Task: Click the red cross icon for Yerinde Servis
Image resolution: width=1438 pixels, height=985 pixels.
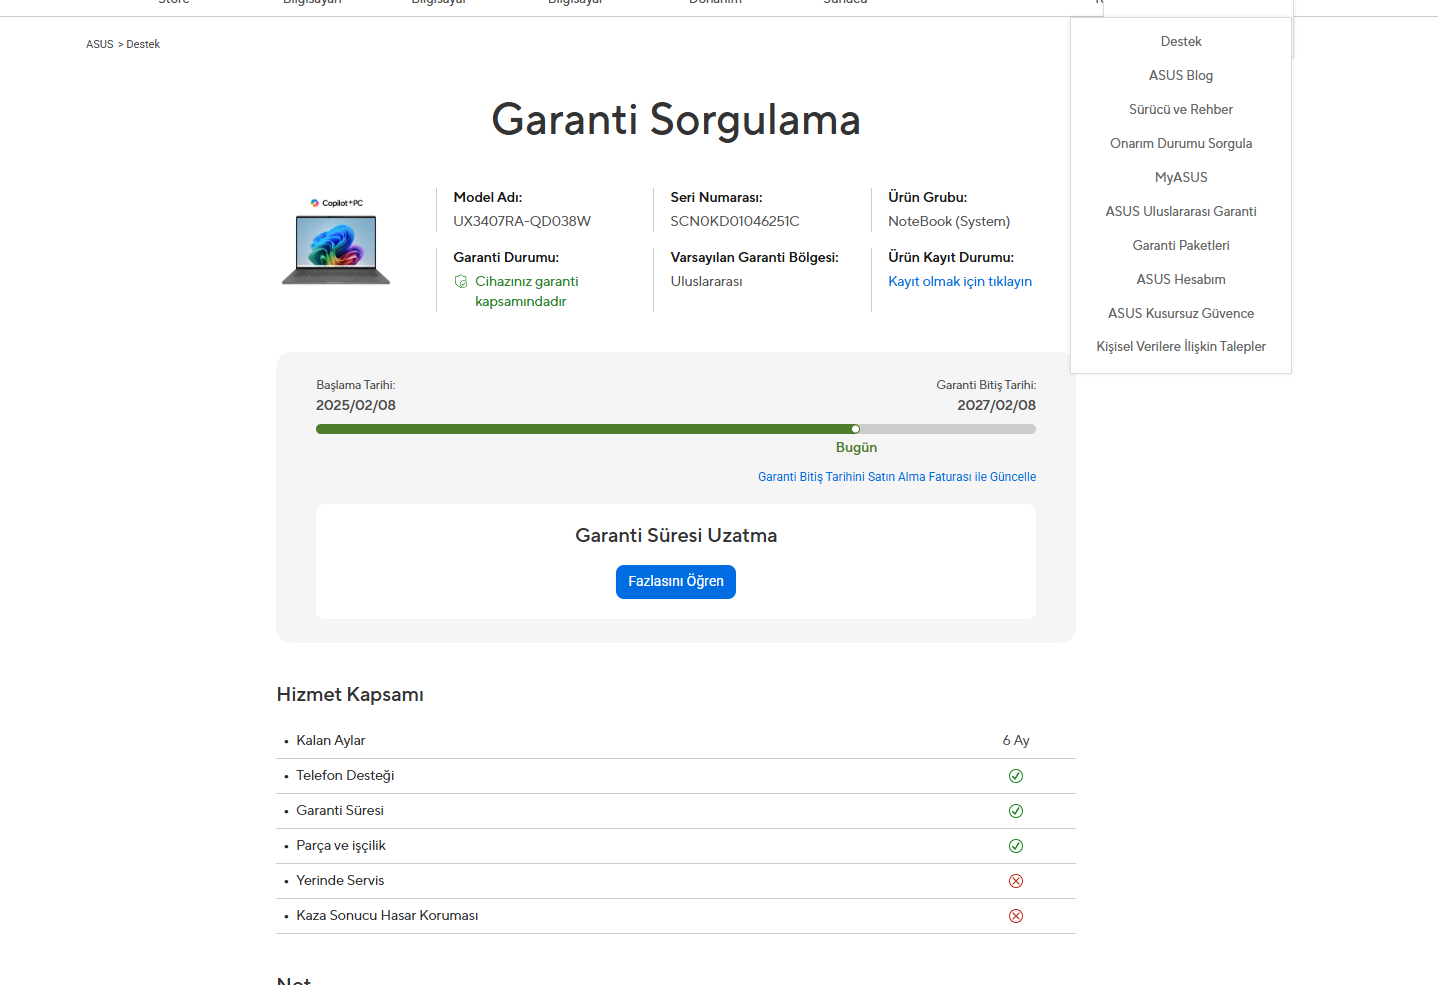Action: click(x=1016, y=881)
